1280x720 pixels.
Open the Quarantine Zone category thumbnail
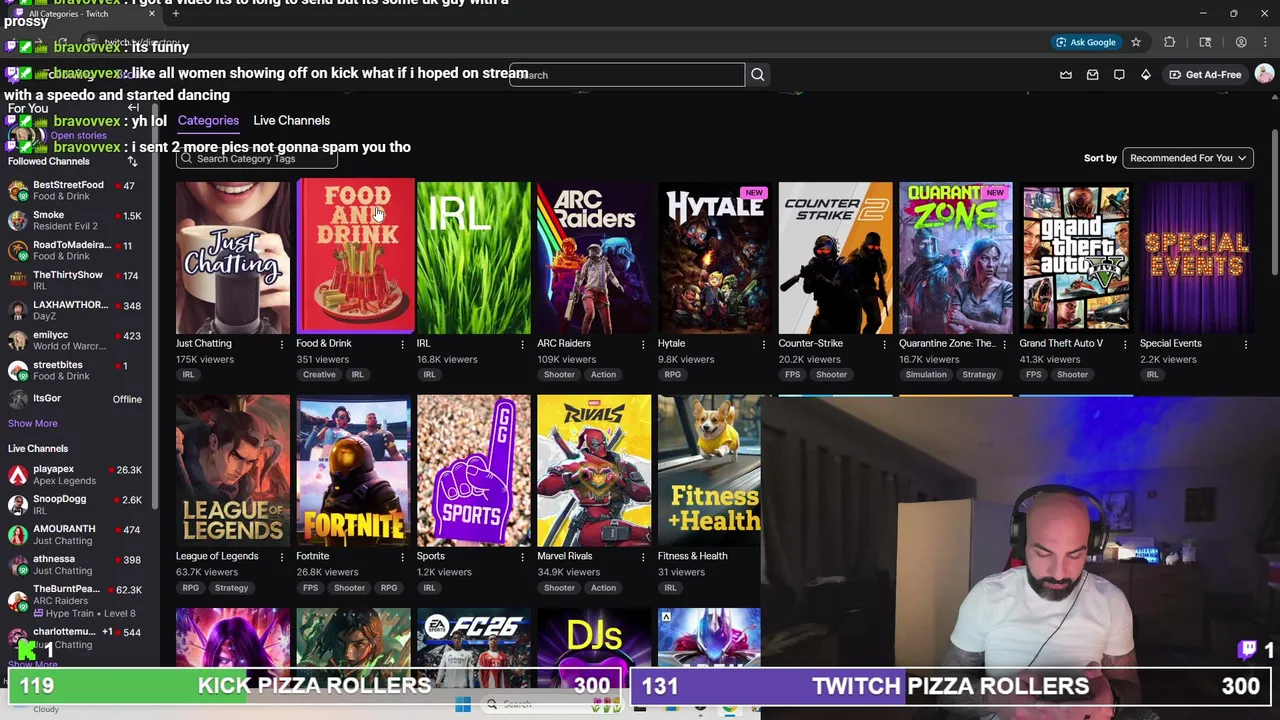click(x=956, y=257)
